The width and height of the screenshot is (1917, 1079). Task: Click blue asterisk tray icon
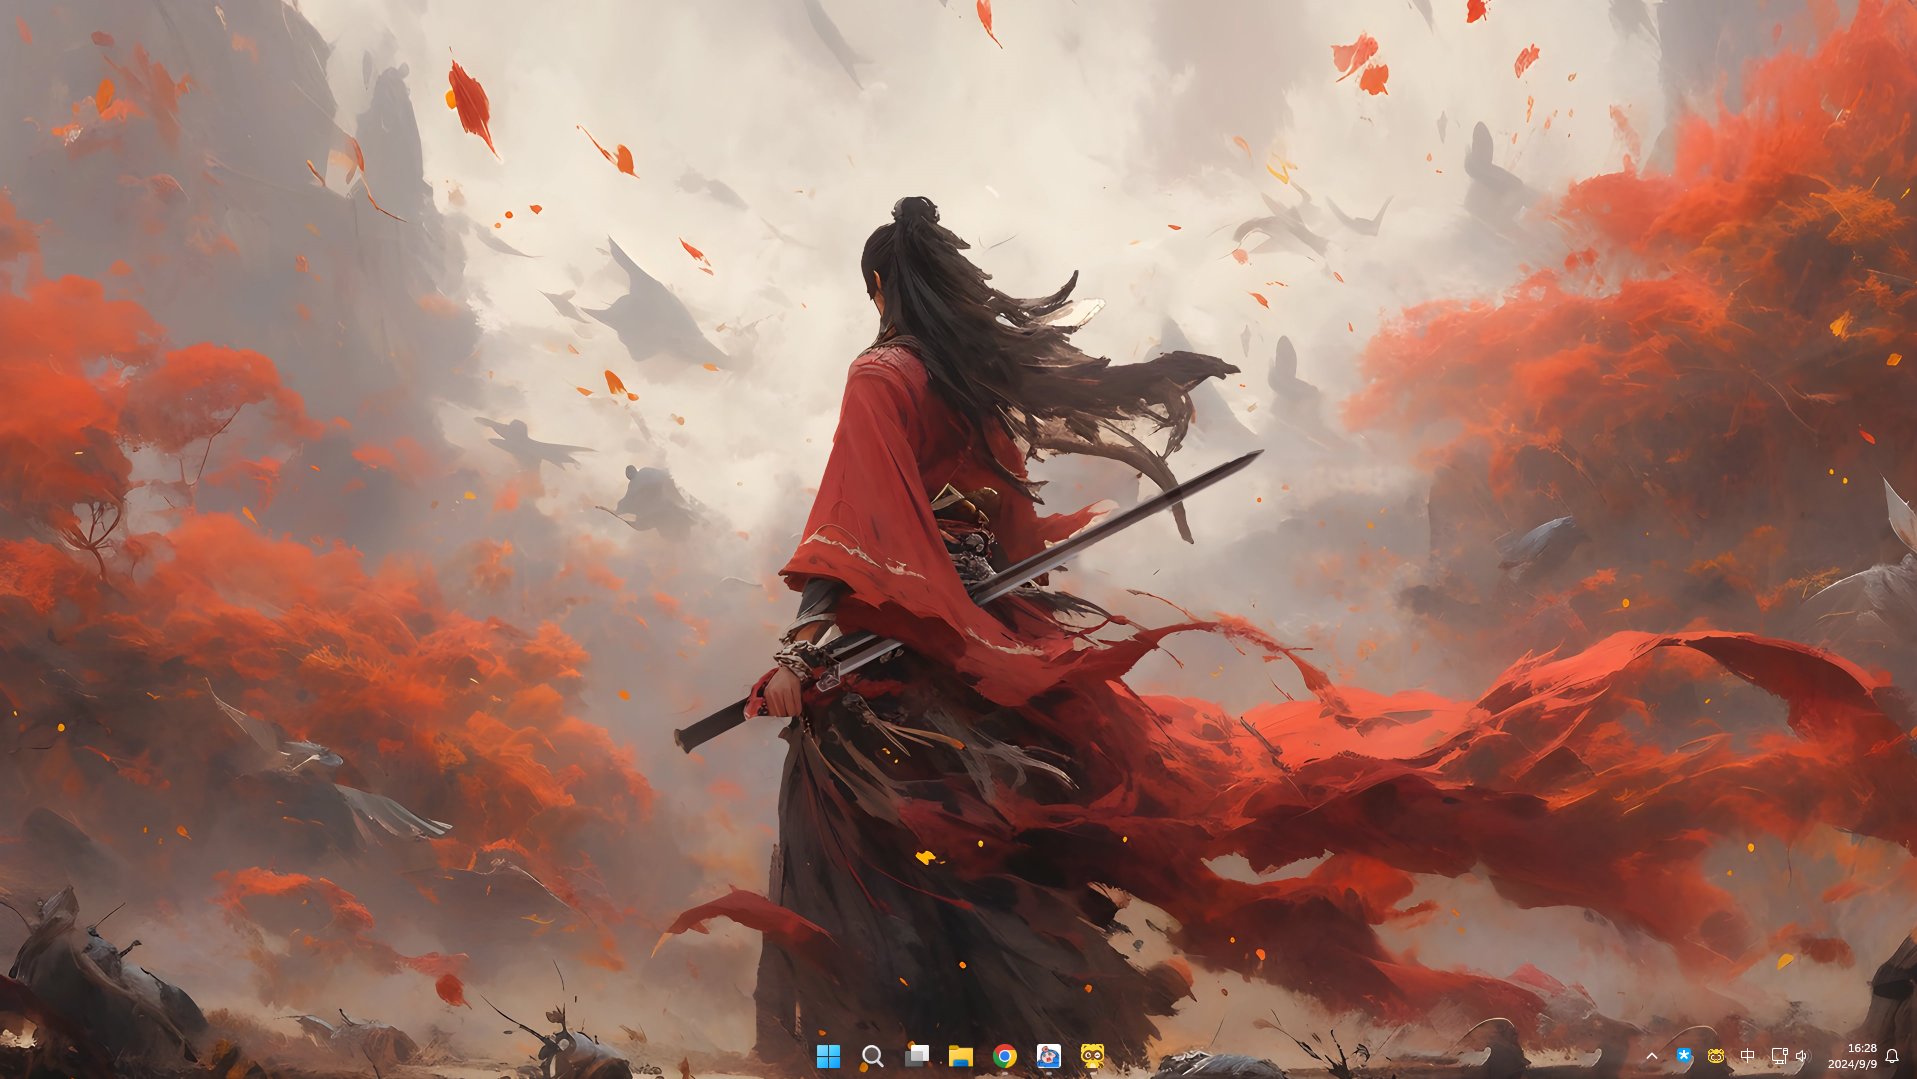(1684, 1055)
